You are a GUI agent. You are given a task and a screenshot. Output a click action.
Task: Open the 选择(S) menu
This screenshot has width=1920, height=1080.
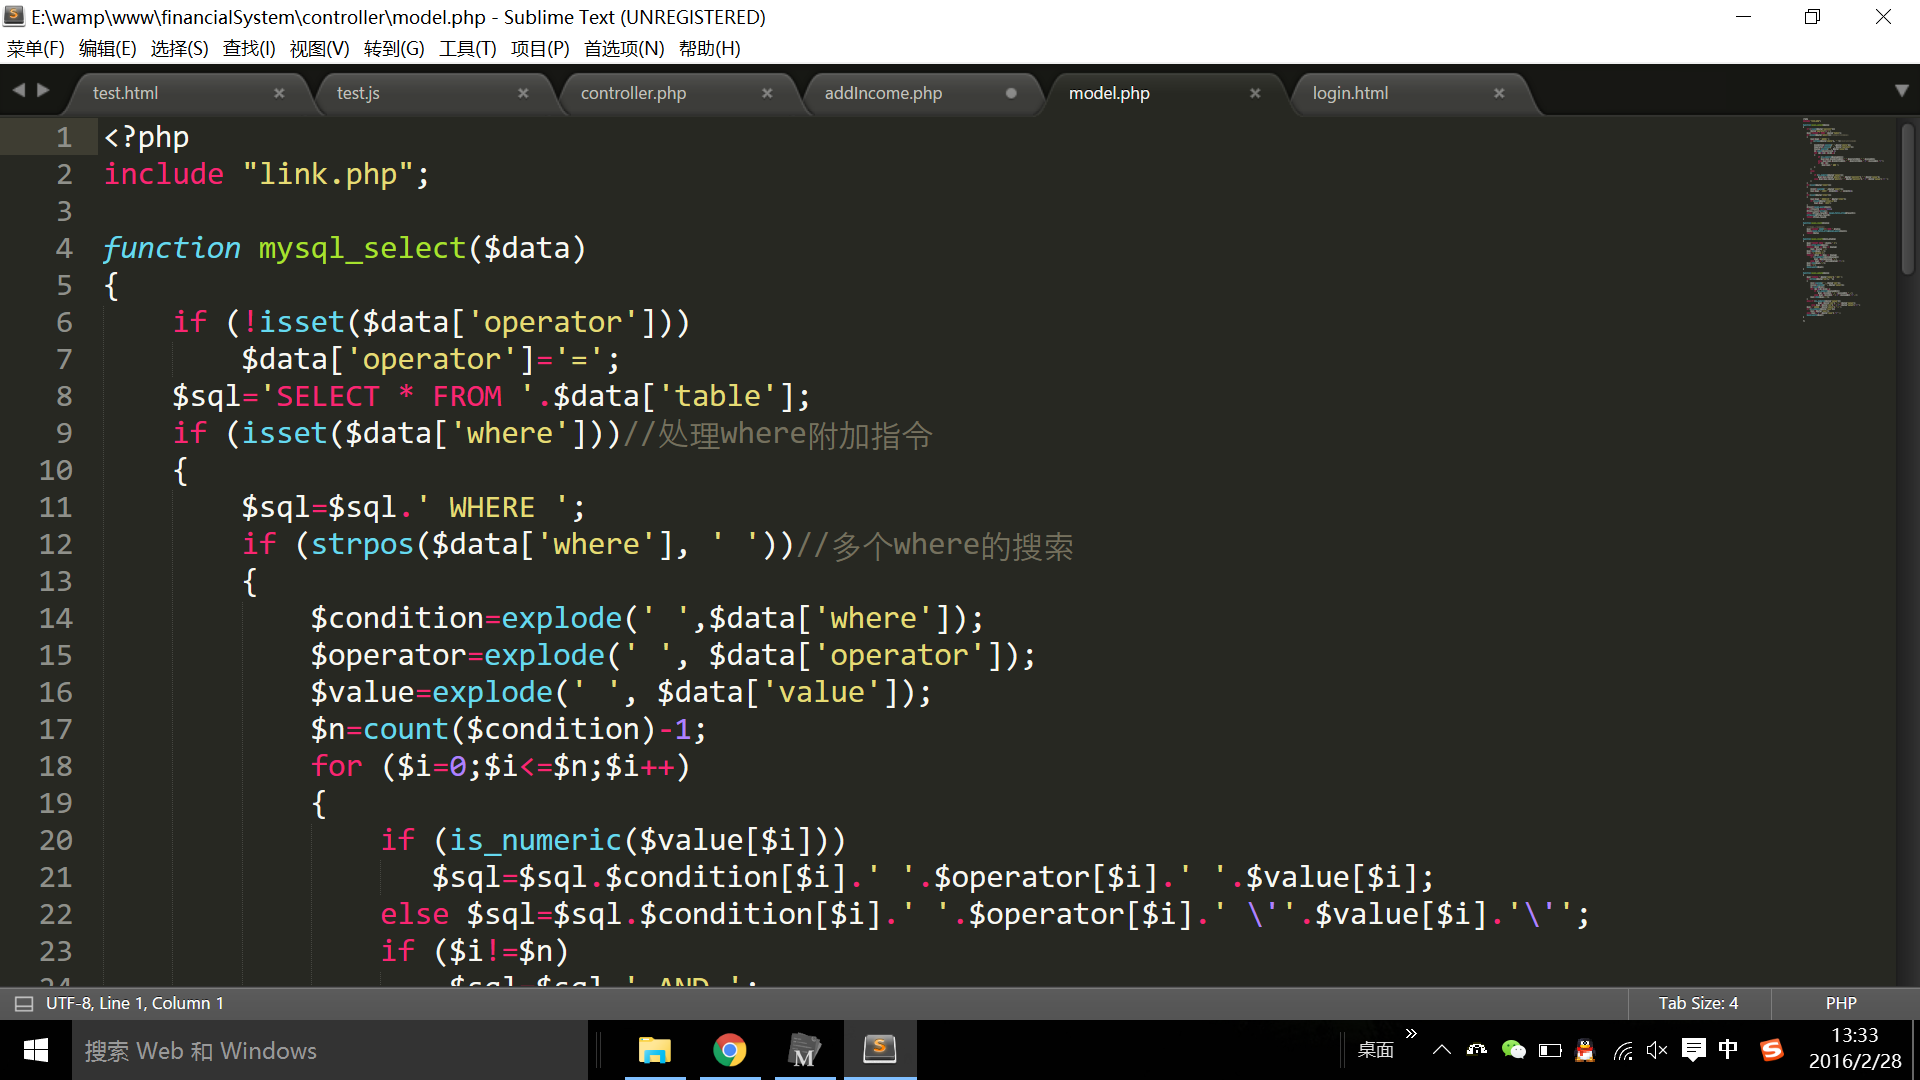(179, 48)
